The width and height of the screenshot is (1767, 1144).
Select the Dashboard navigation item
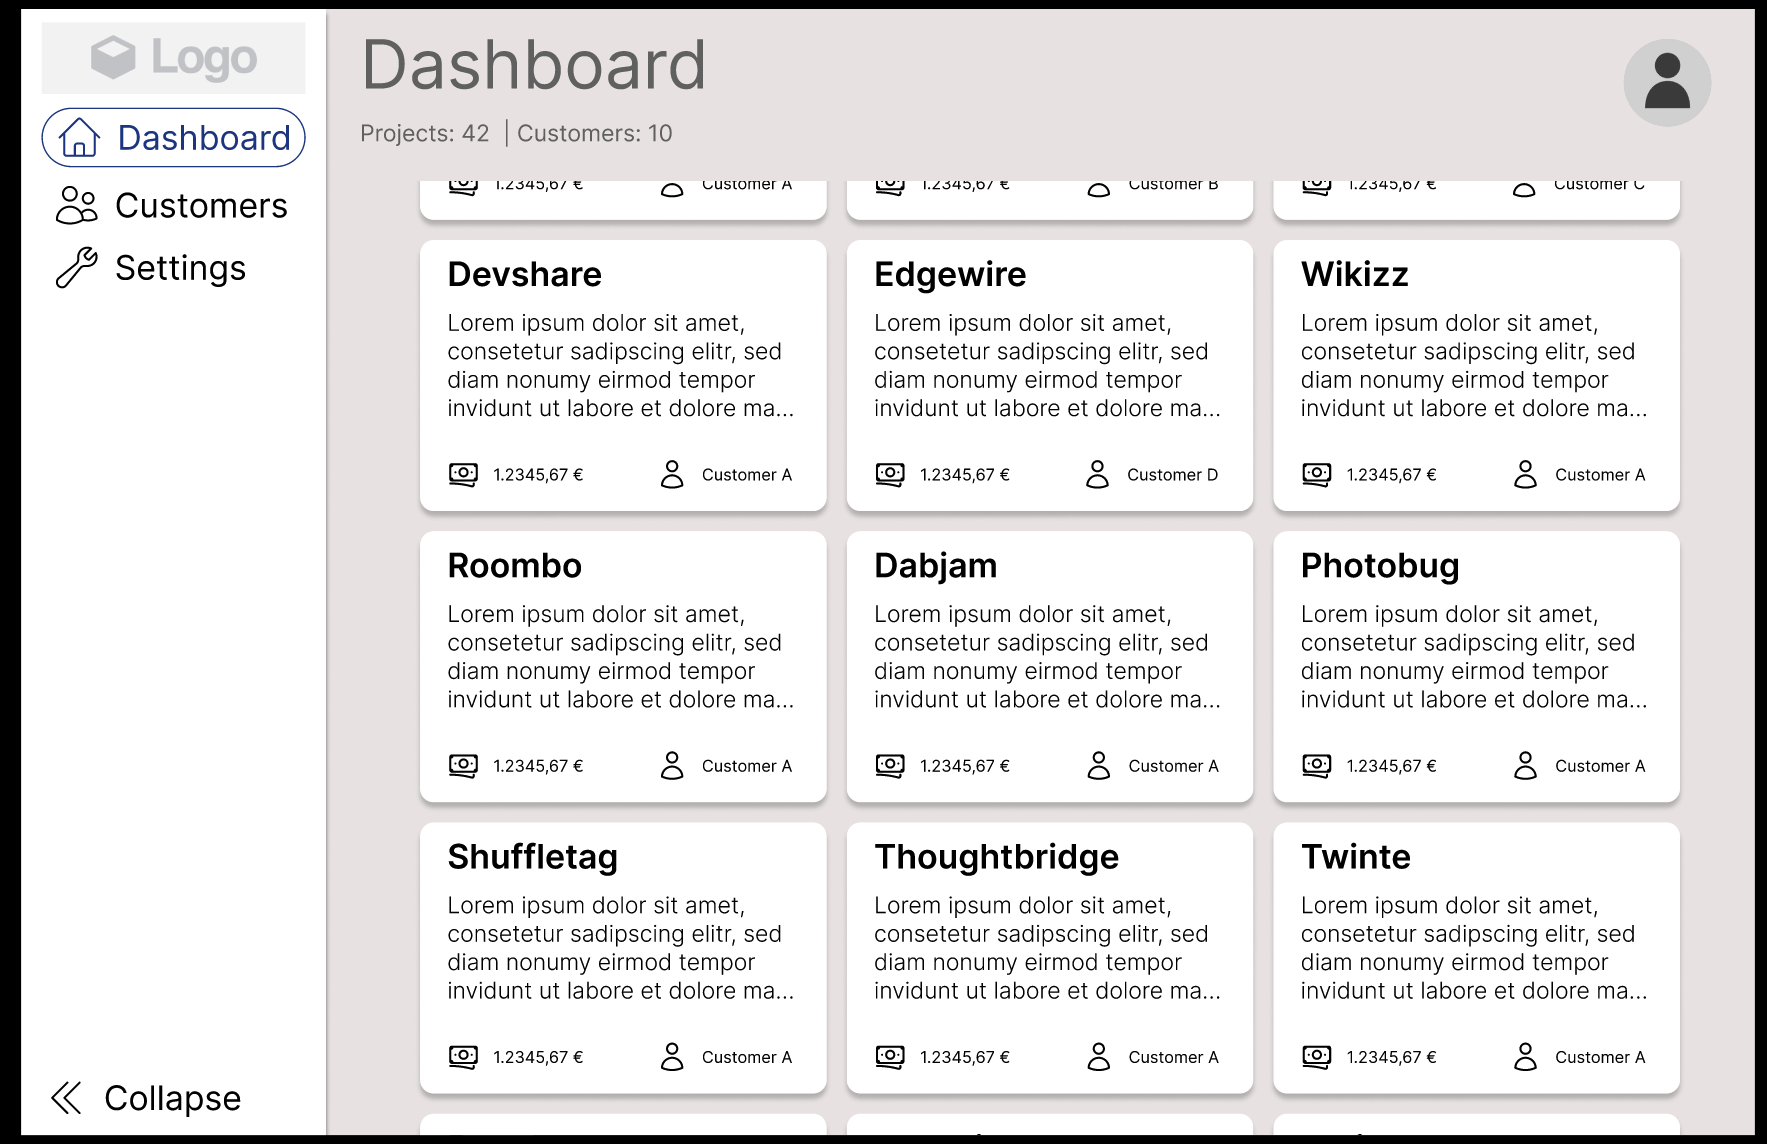[204, 138]
